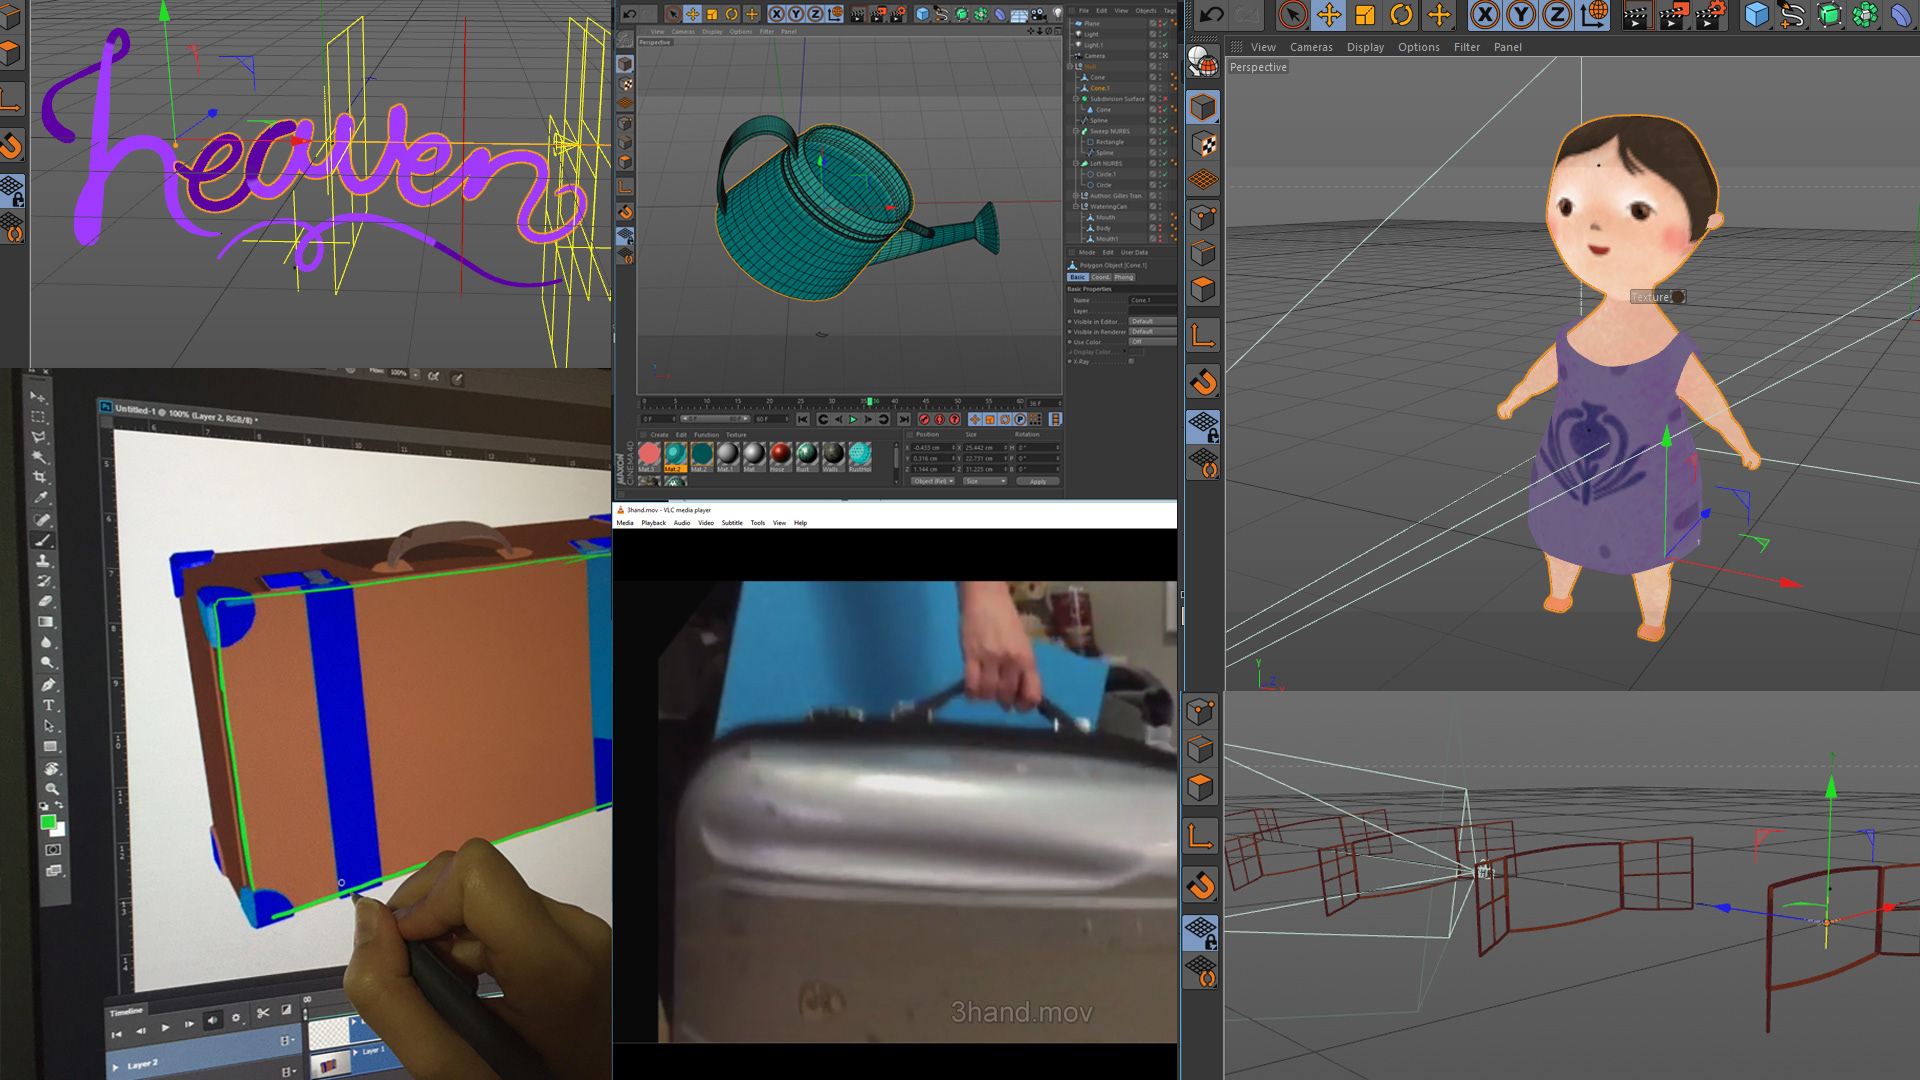Click the Snap magnet icon beside fence viewport
Image resolution: width=1920 pixels, height=1080 pixels.
(x=1201, y=885)
